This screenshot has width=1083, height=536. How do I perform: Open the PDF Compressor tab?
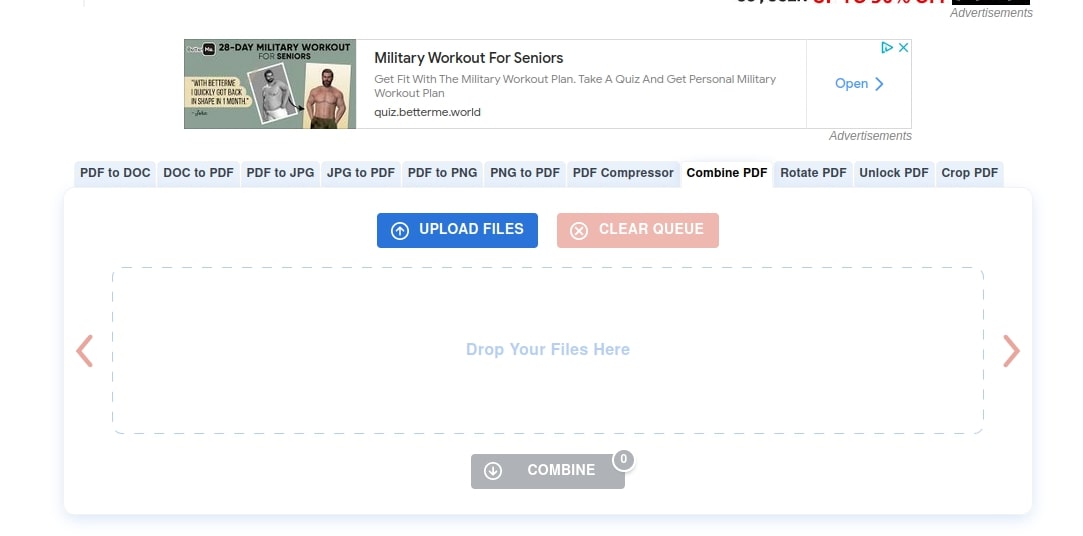(x=623, y=173)
